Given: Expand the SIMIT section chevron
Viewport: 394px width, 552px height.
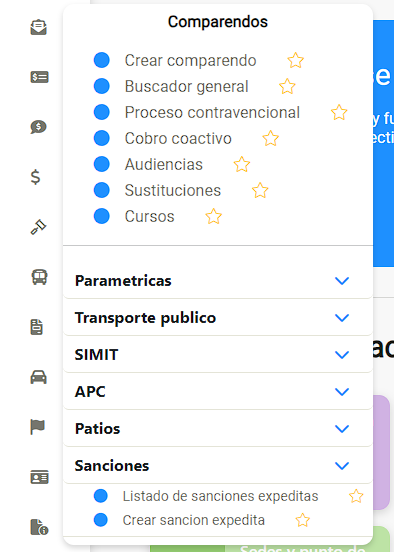Looking at the screenshot, I should (x=342, y=355).
